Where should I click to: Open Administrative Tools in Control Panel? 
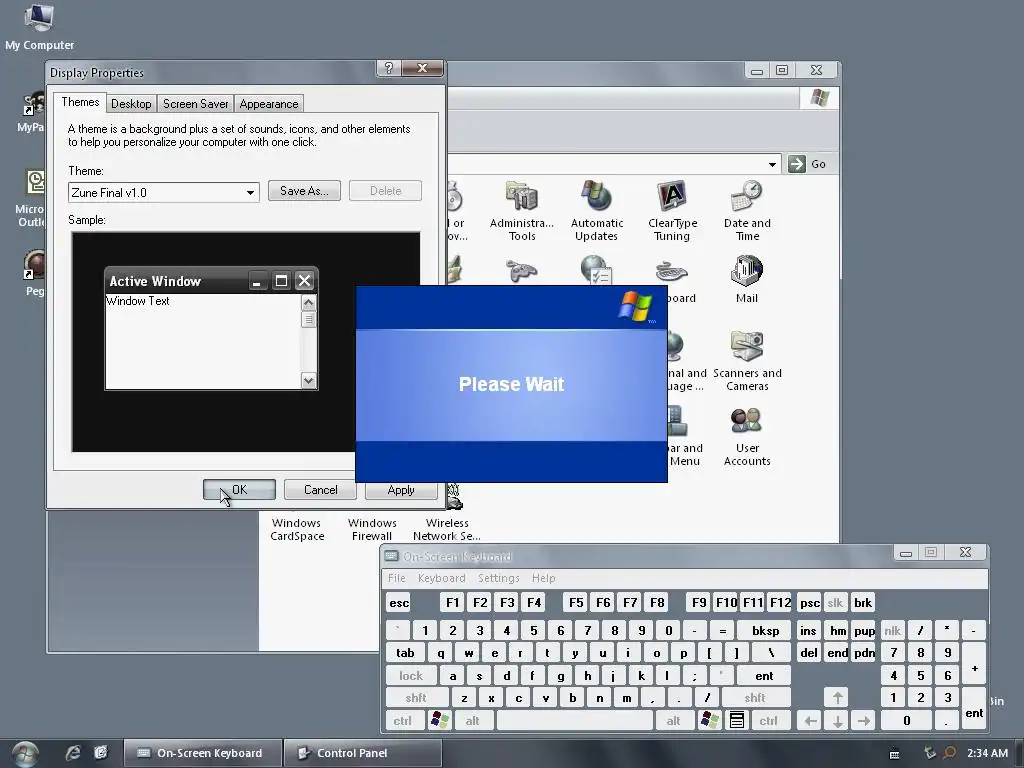pos(522,210)
